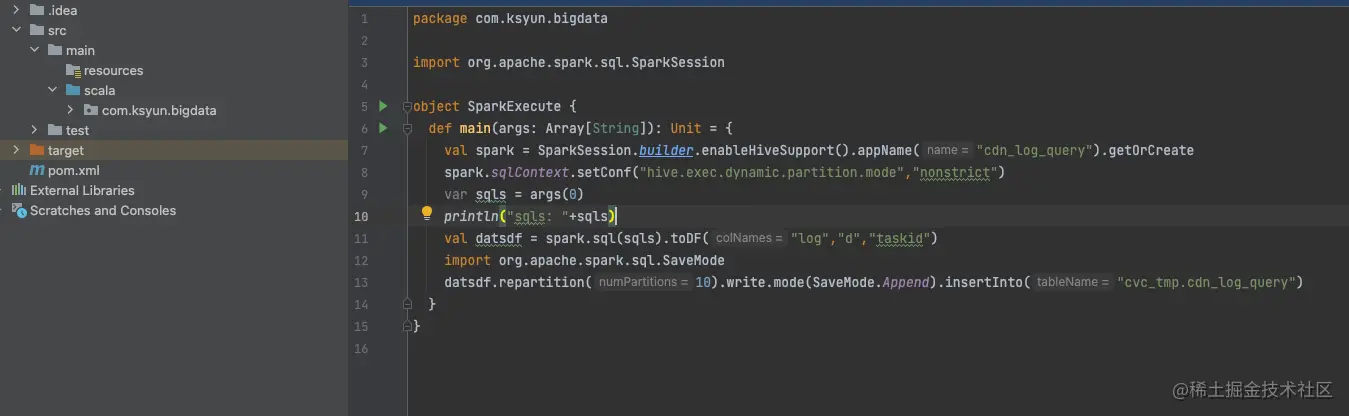Screen dimensions: 1349x416
Task: Select the com.ksyun.bigdata package icon
Action: tap(91, 110)
